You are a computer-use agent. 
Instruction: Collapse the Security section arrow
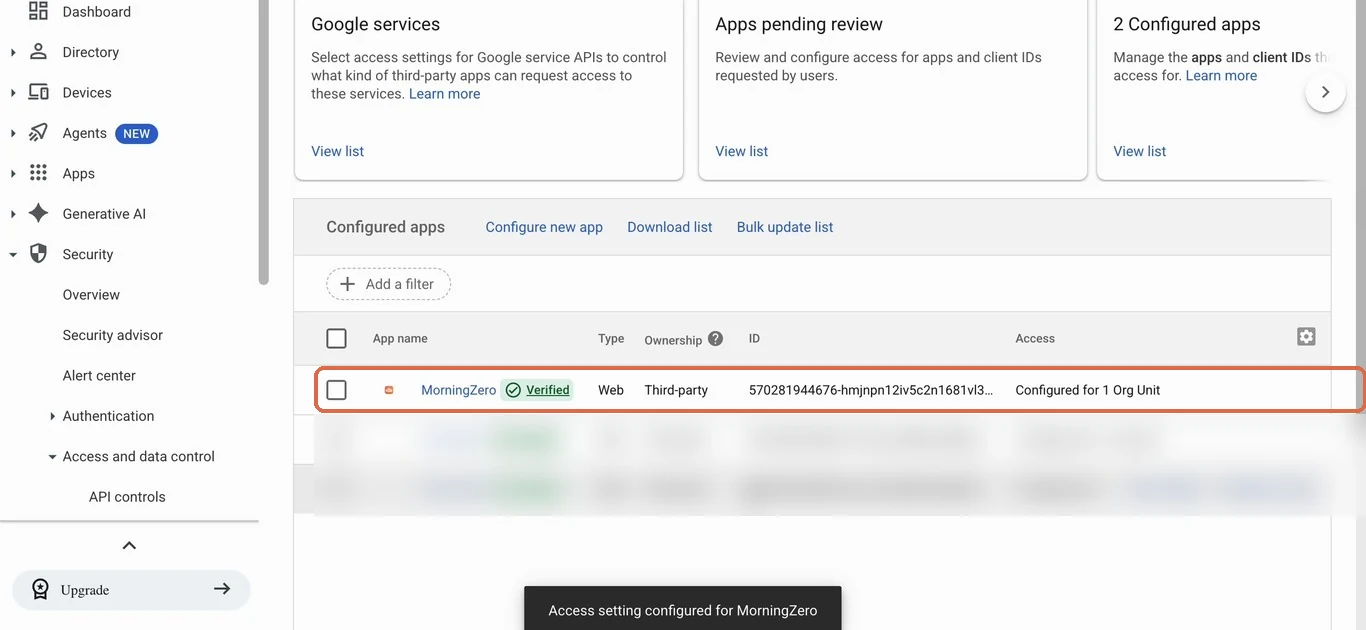[13, 254]
